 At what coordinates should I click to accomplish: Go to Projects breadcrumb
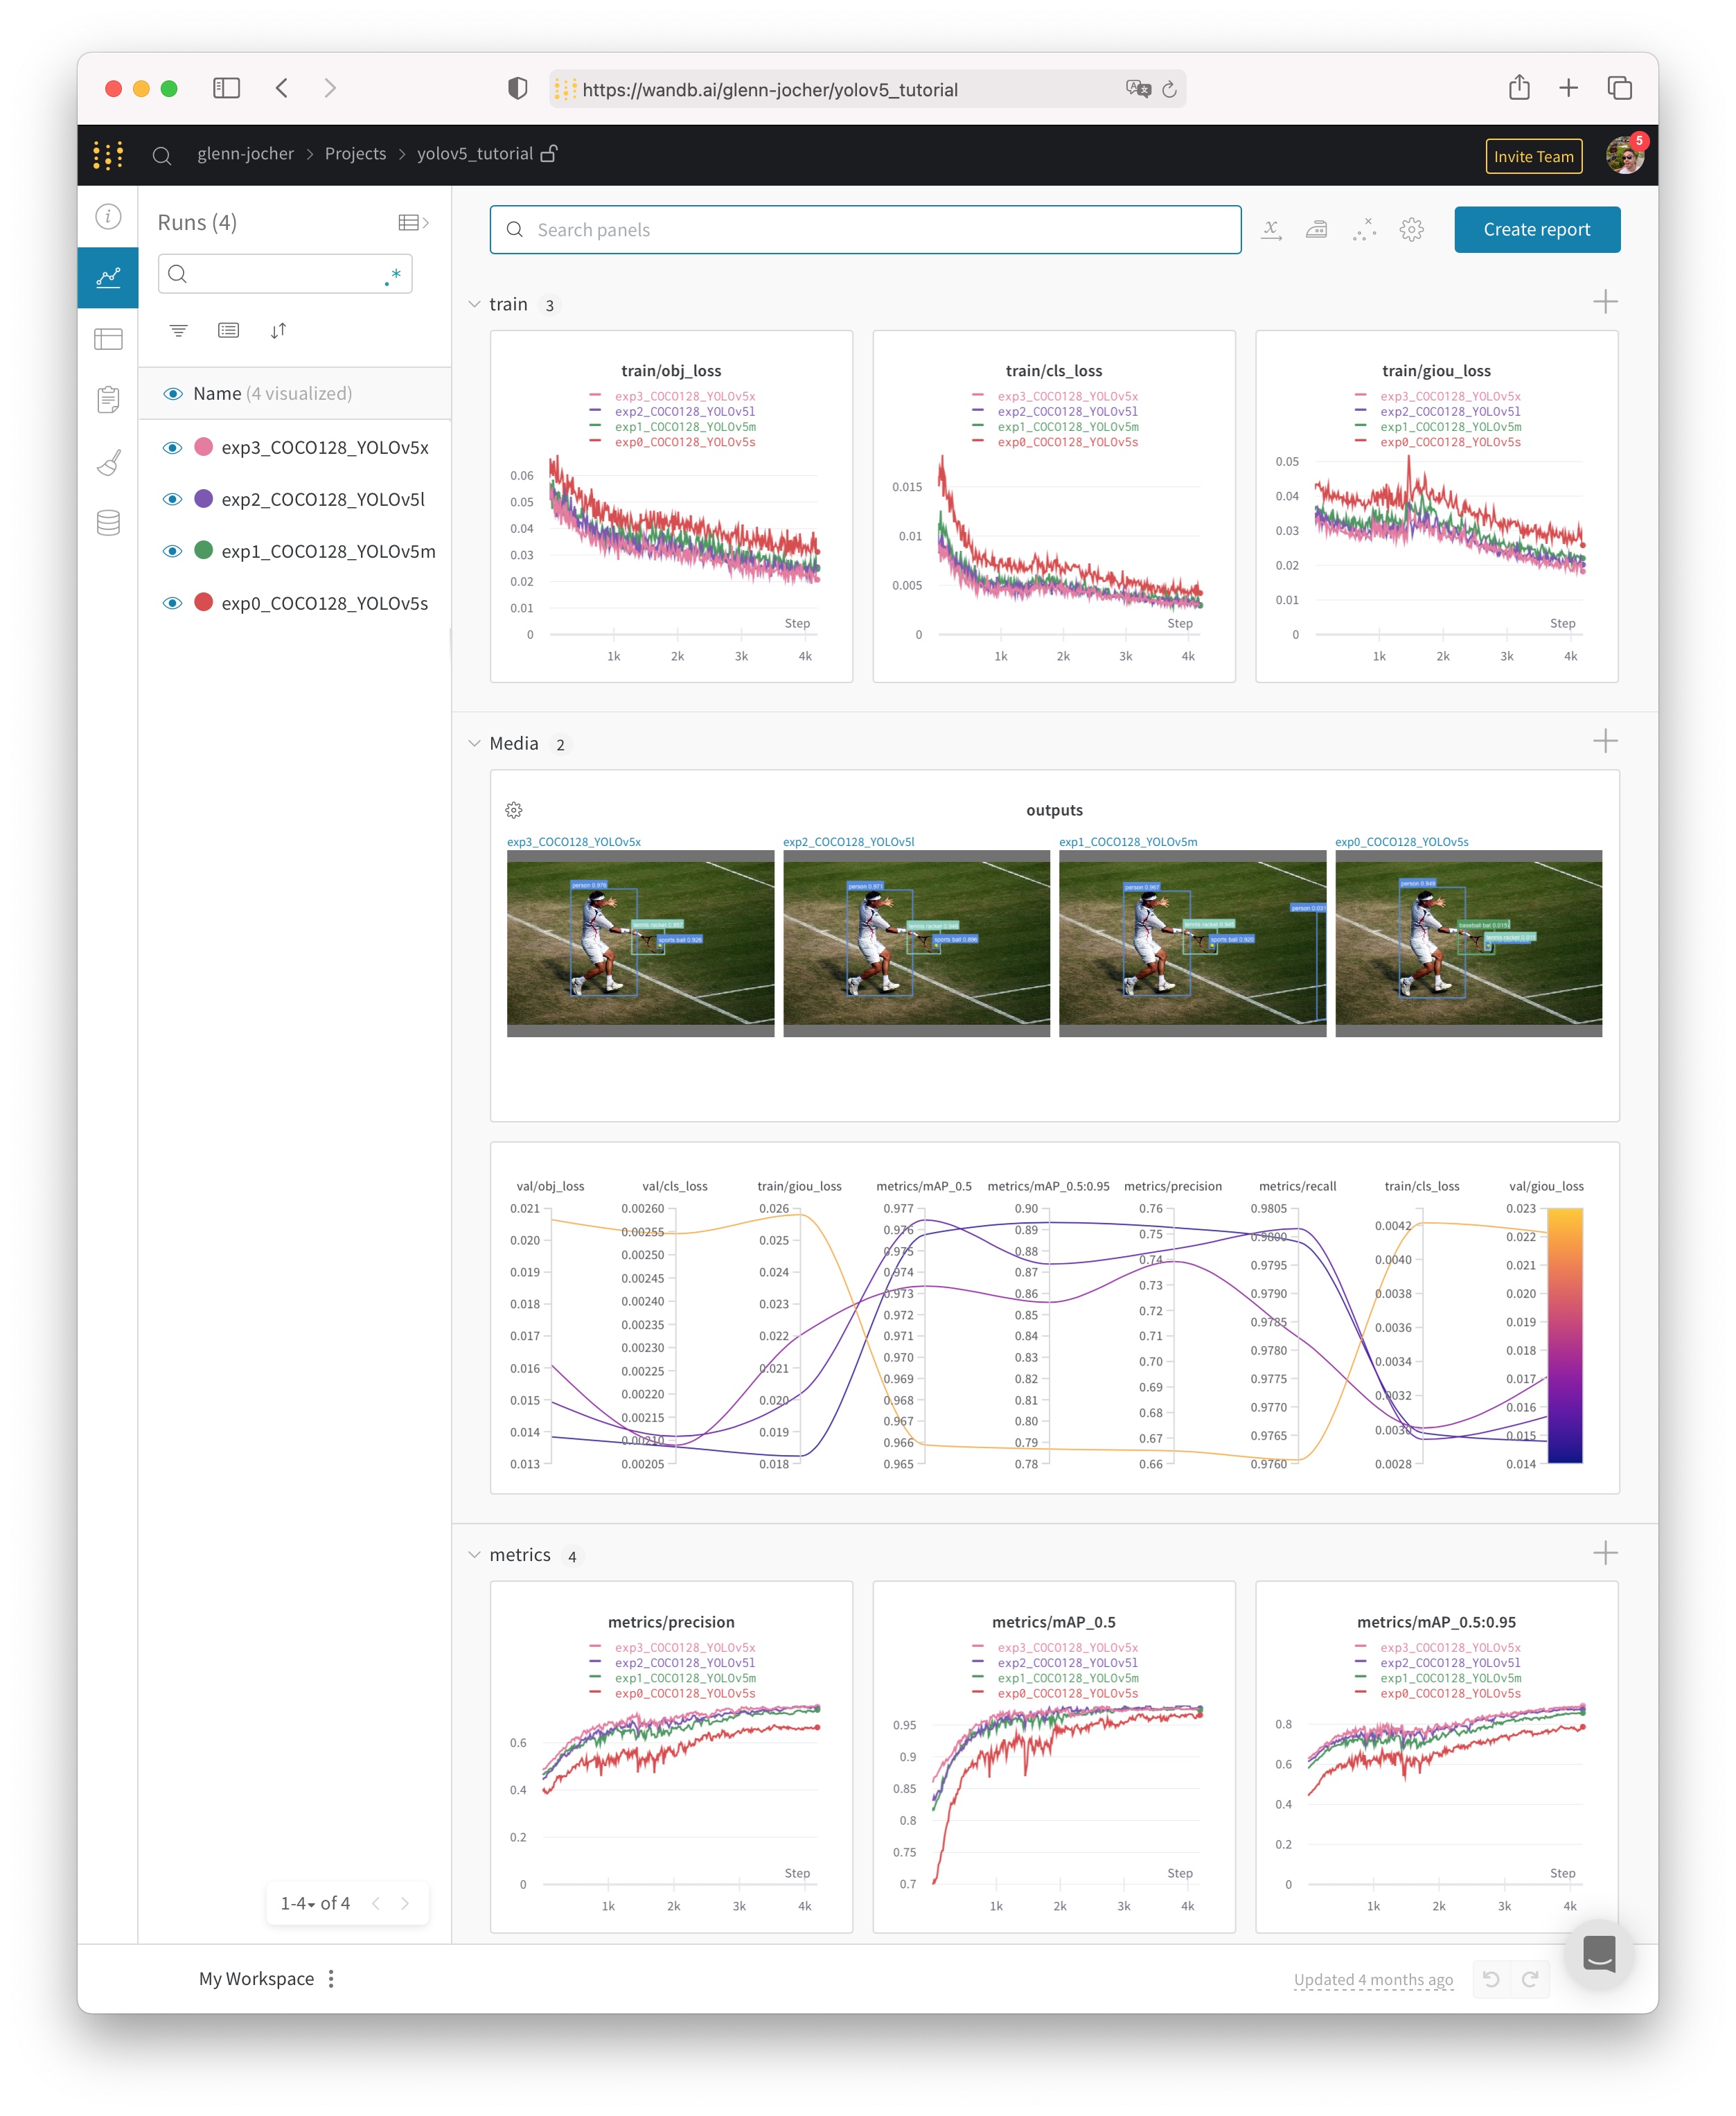(x=355, y=154)
